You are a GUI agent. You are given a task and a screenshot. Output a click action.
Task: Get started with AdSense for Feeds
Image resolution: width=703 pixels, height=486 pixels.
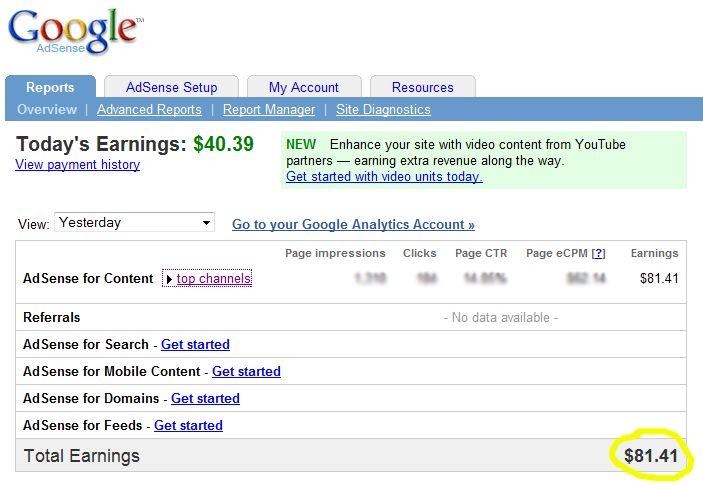point(188,425)
